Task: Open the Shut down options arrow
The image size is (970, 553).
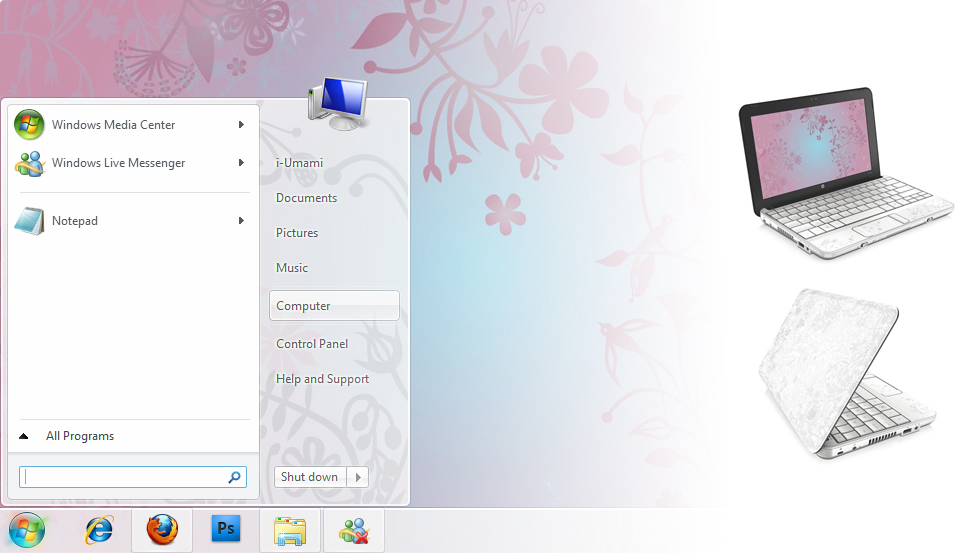Action: (x=358, y=477)
